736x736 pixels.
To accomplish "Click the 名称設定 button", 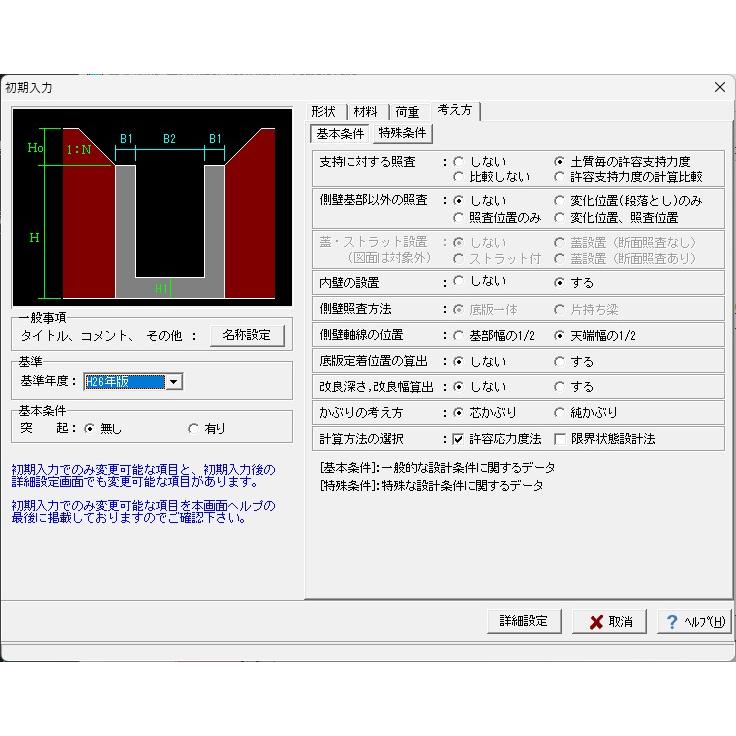I will tap(247, 335).
